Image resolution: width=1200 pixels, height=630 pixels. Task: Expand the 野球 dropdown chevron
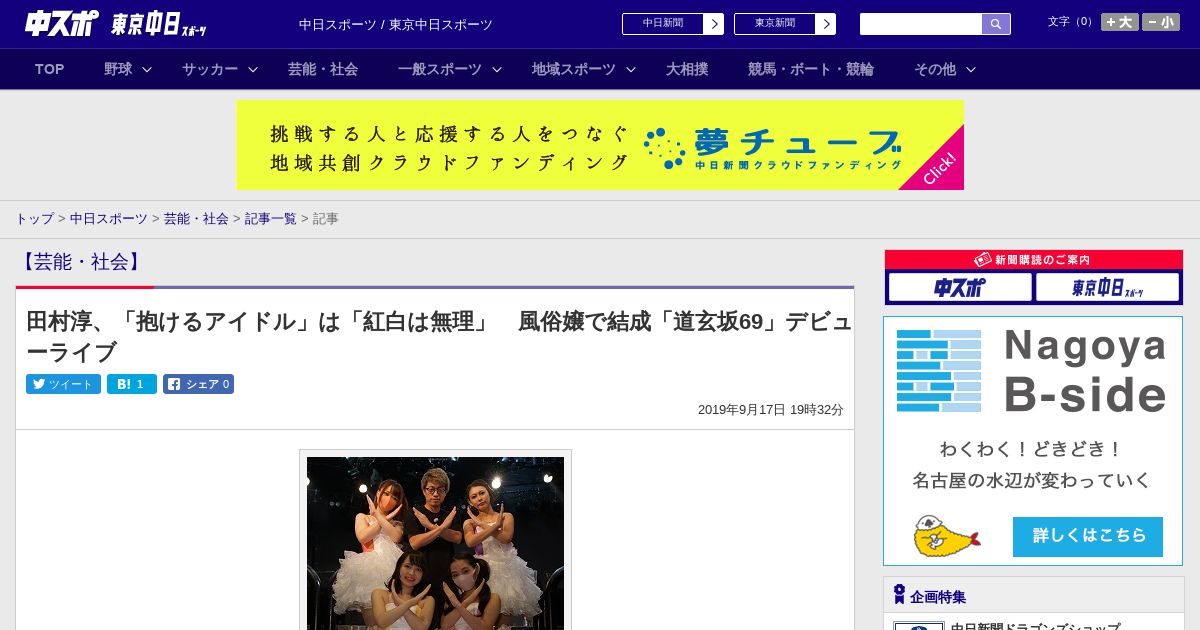click(147, 69)
